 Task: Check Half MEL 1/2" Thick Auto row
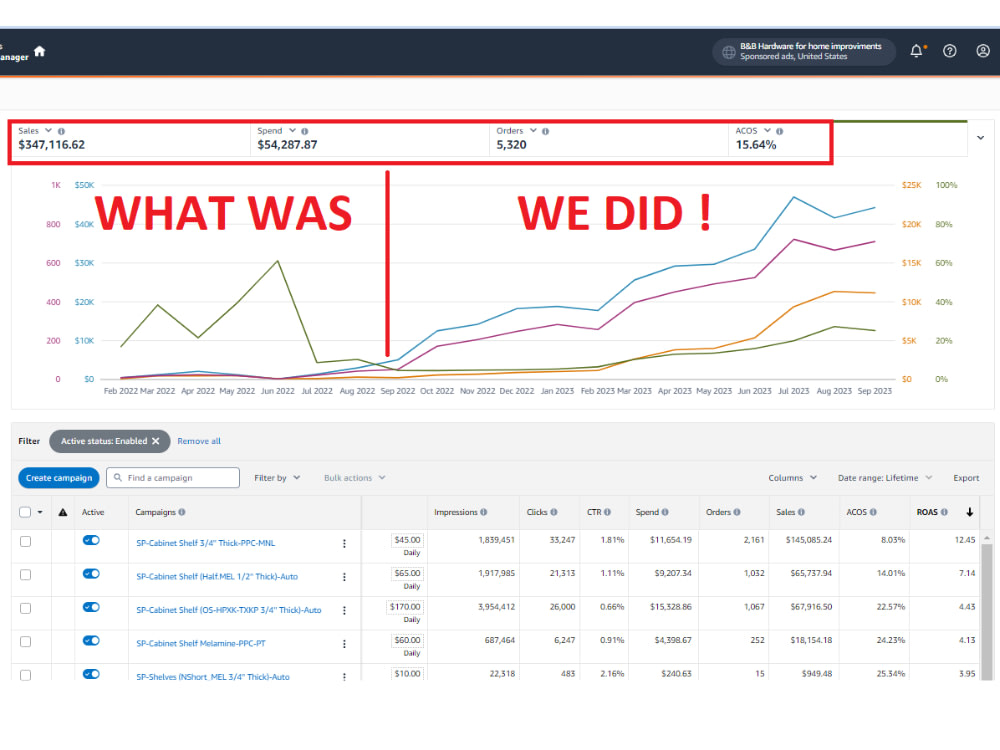[26, 575]
